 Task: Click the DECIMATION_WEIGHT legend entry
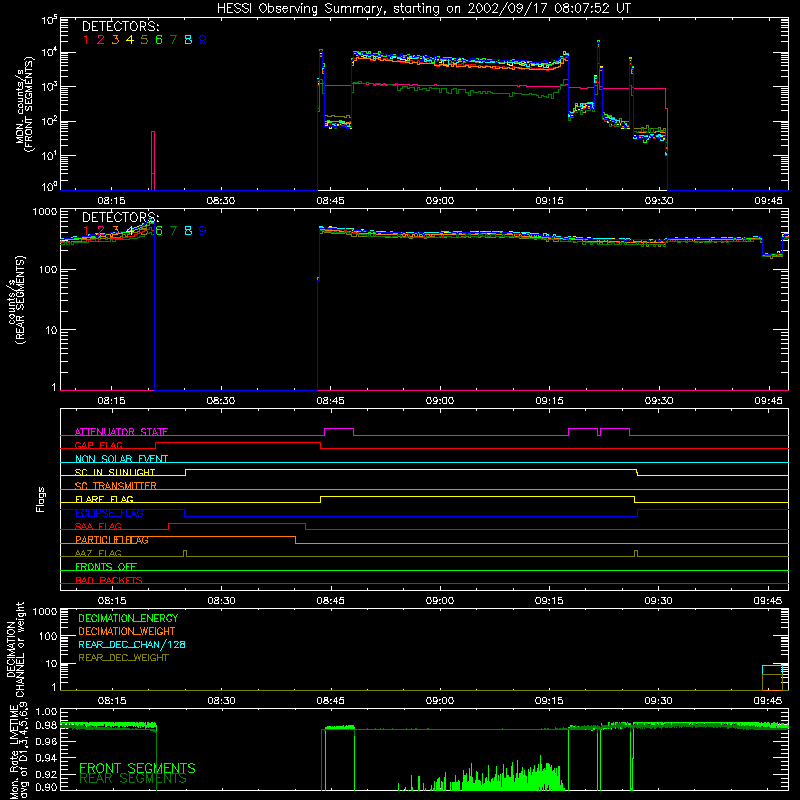(x=127, y=631)
